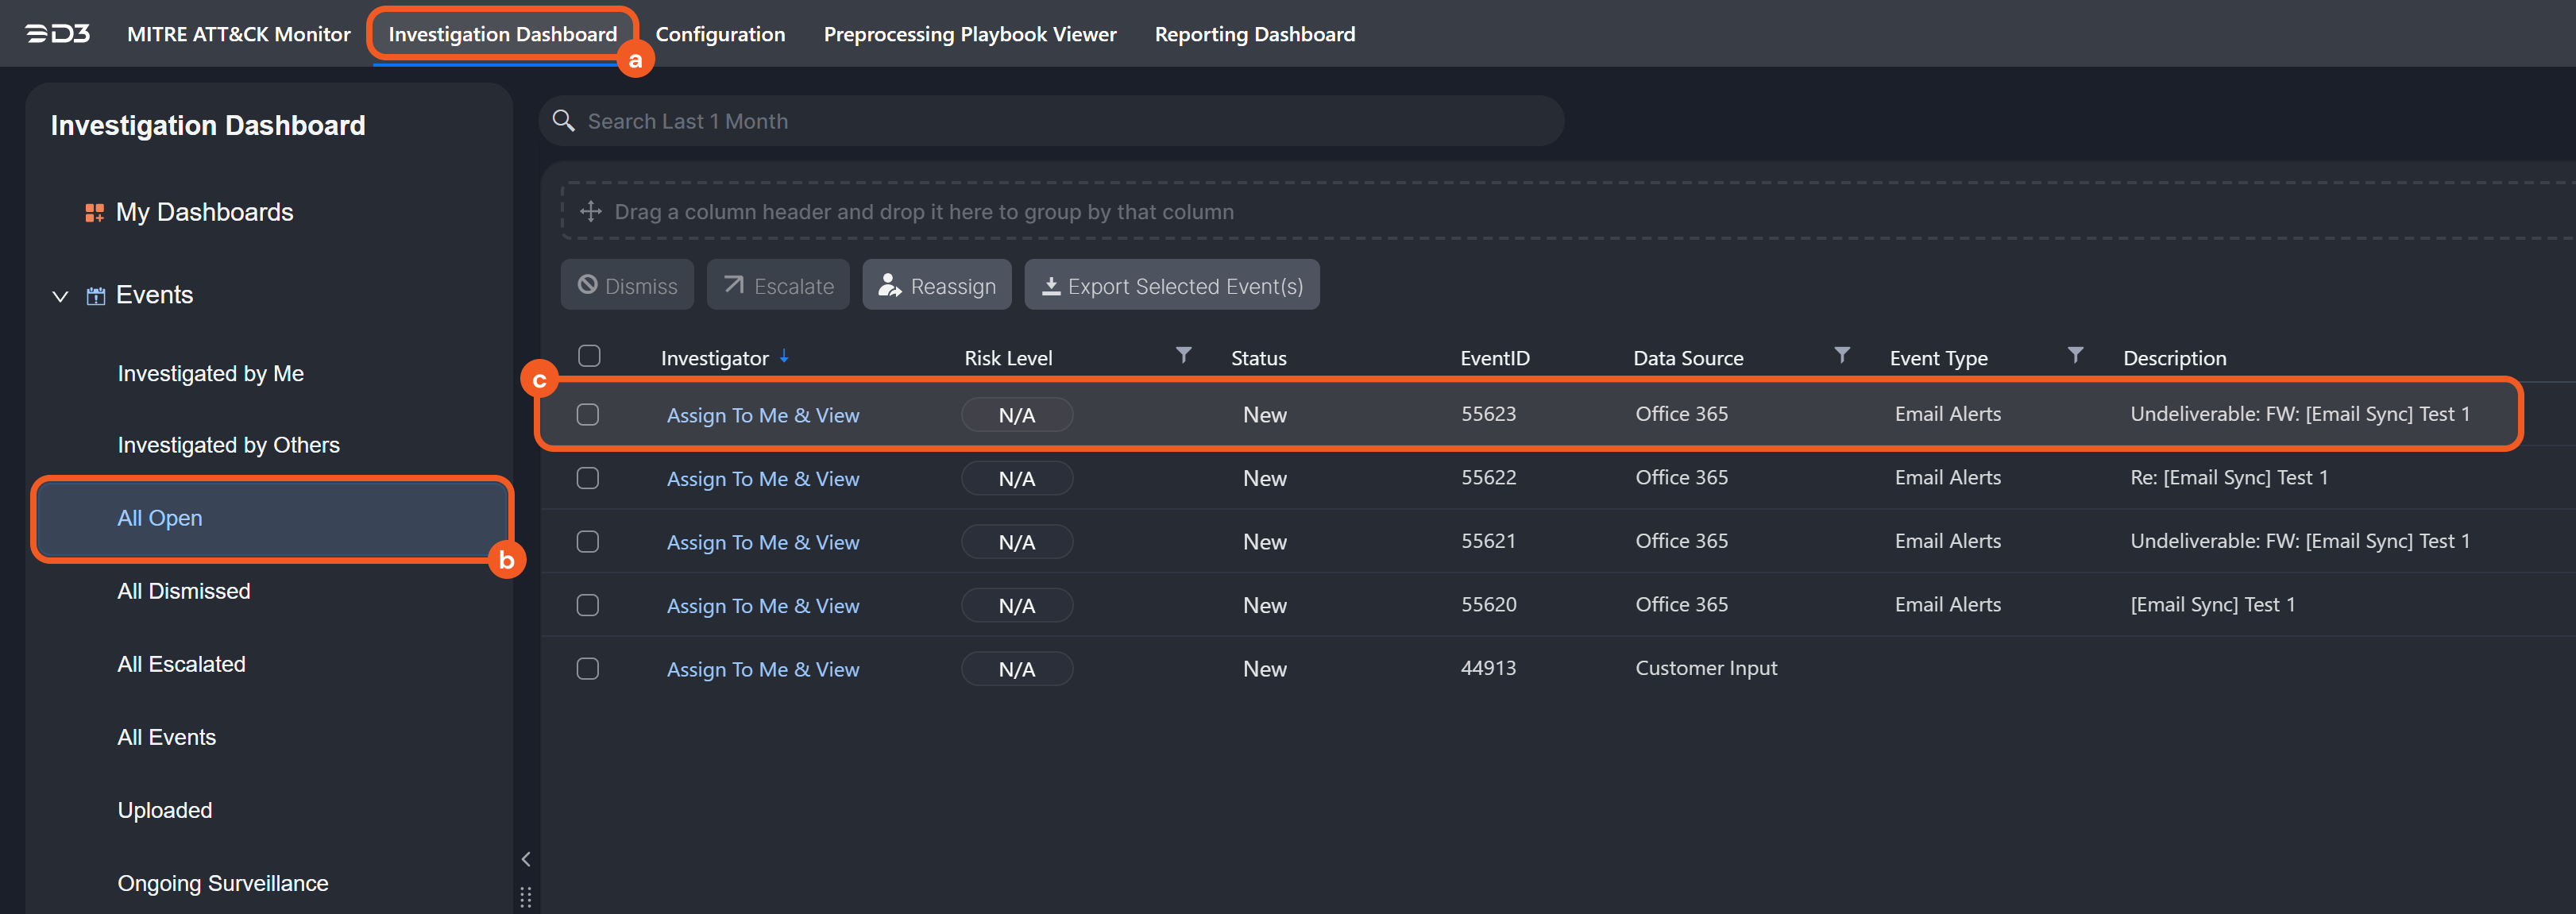Click Export Selected Event(s) button
This screenshot has width=2576, height=914.
[1171, 286]
